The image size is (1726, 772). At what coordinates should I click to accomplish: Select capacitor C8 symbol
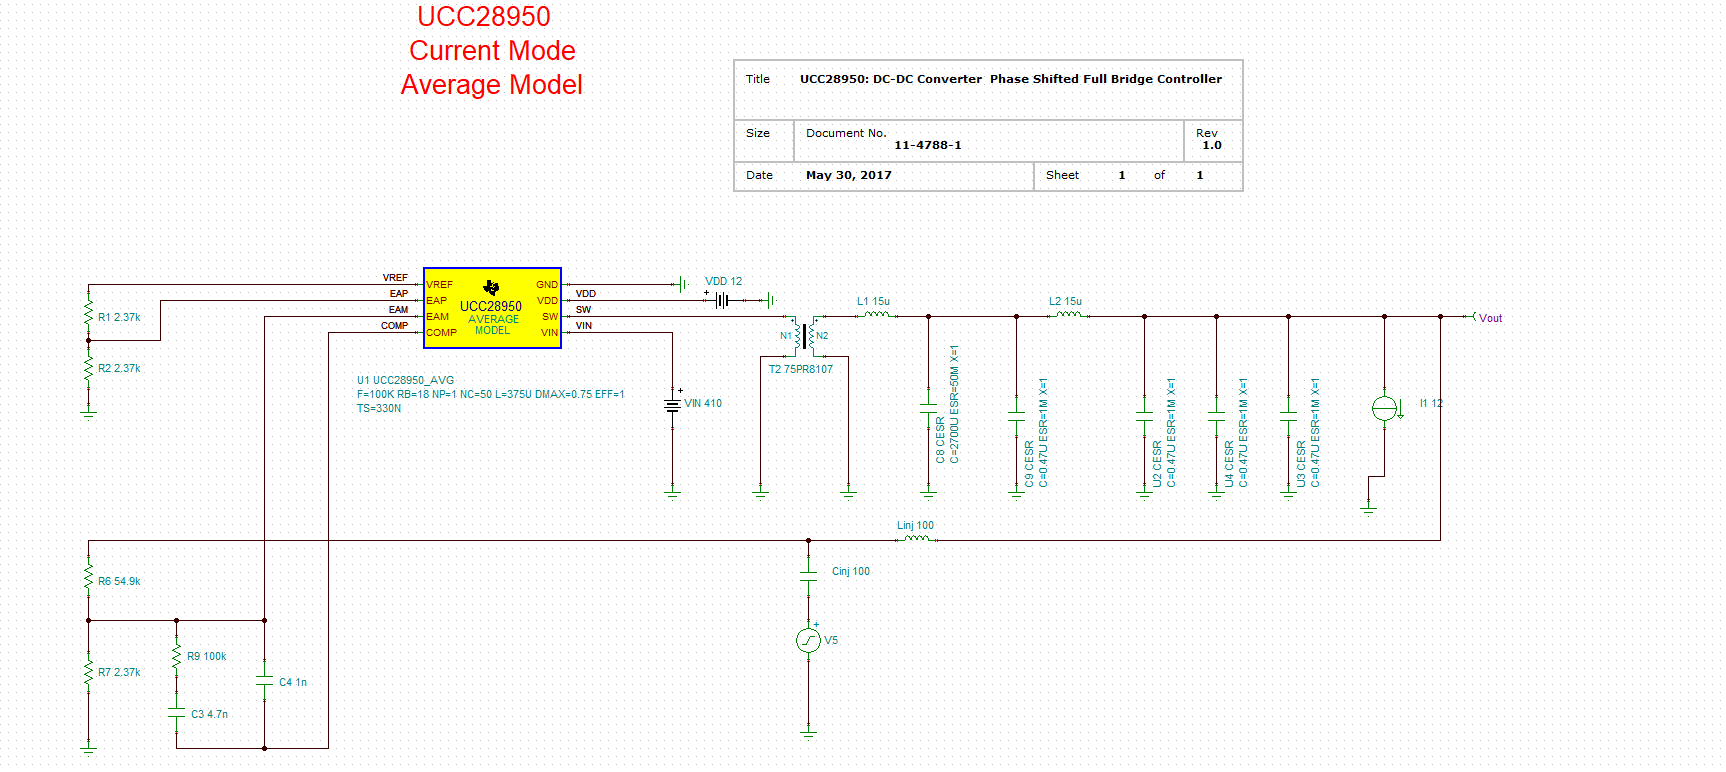[x=929, y=408]
